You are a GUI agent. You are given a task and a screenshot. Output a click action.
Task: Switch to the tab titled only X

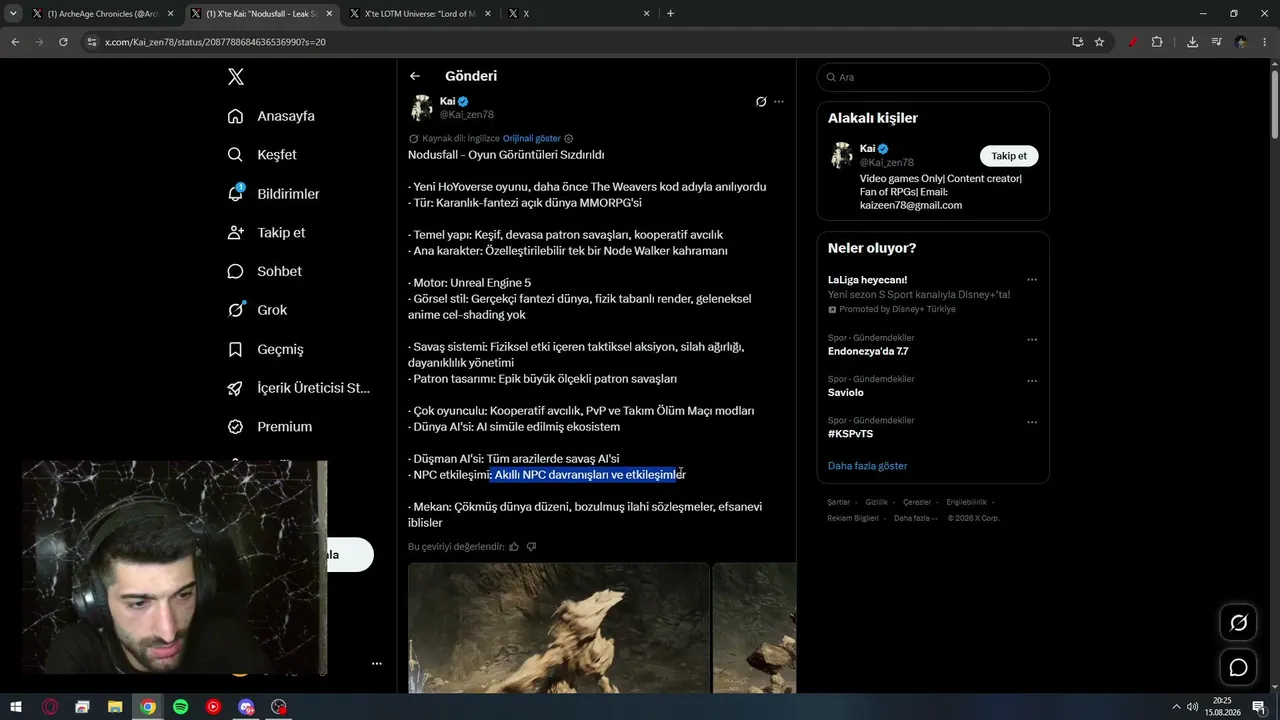pos(578,14)
